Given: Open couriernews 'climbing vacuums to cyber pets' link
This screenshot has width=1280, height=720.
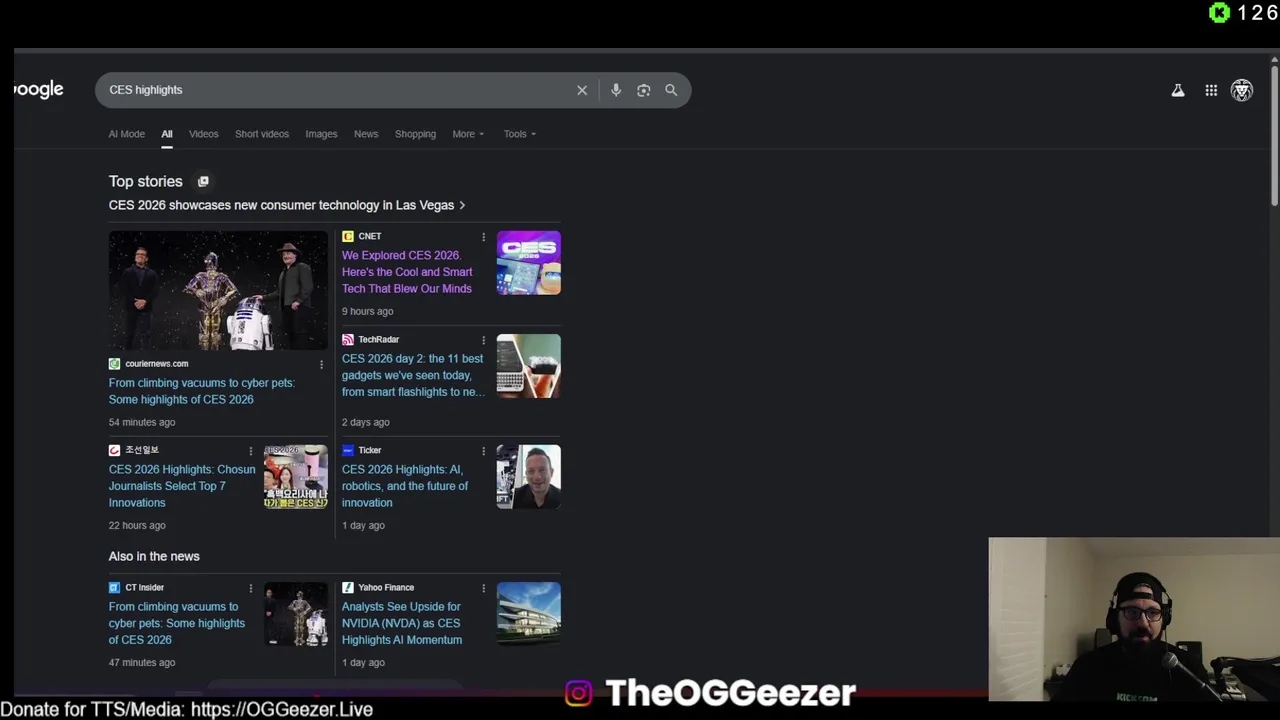Looking at the screenshot, I should click(x=202, y=391).
